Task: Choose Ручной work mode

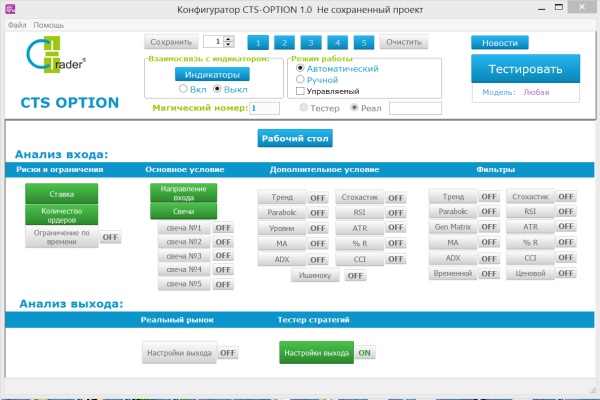Action: pyautogui.click(x=300, y=79)
